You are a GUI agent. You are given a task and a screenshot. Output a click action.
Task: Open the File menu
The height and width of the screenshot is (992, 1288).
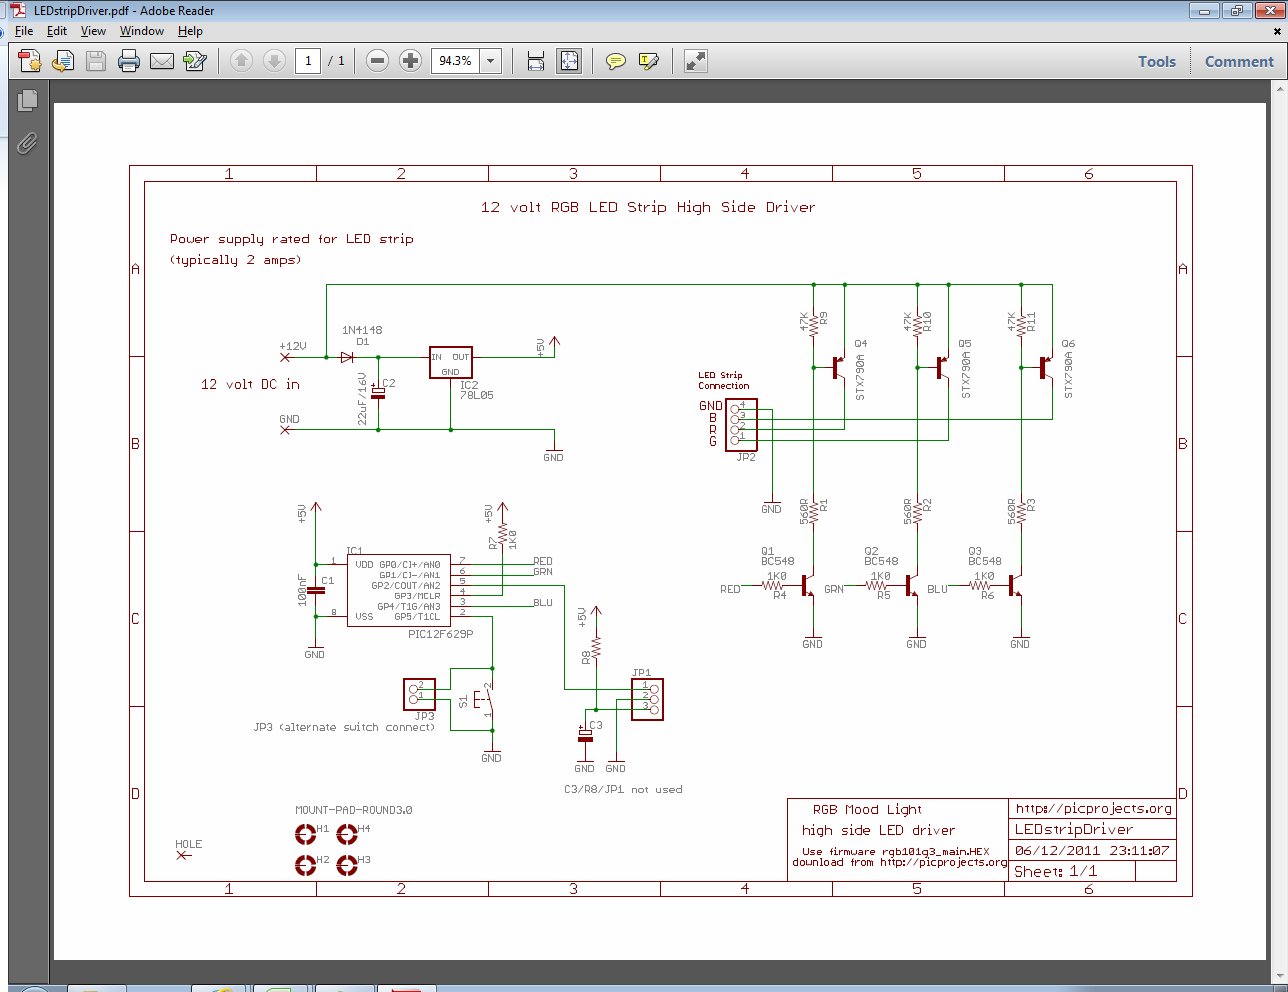coord(24,31)
